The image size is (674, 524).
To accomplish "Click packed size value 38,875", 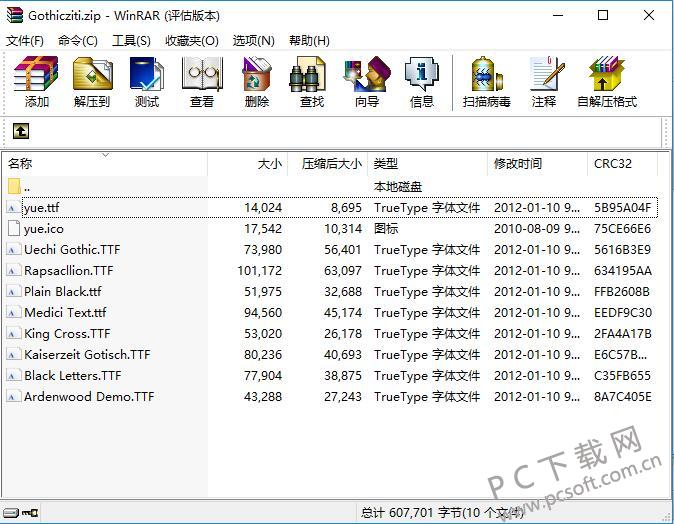I will click(343, 376).
